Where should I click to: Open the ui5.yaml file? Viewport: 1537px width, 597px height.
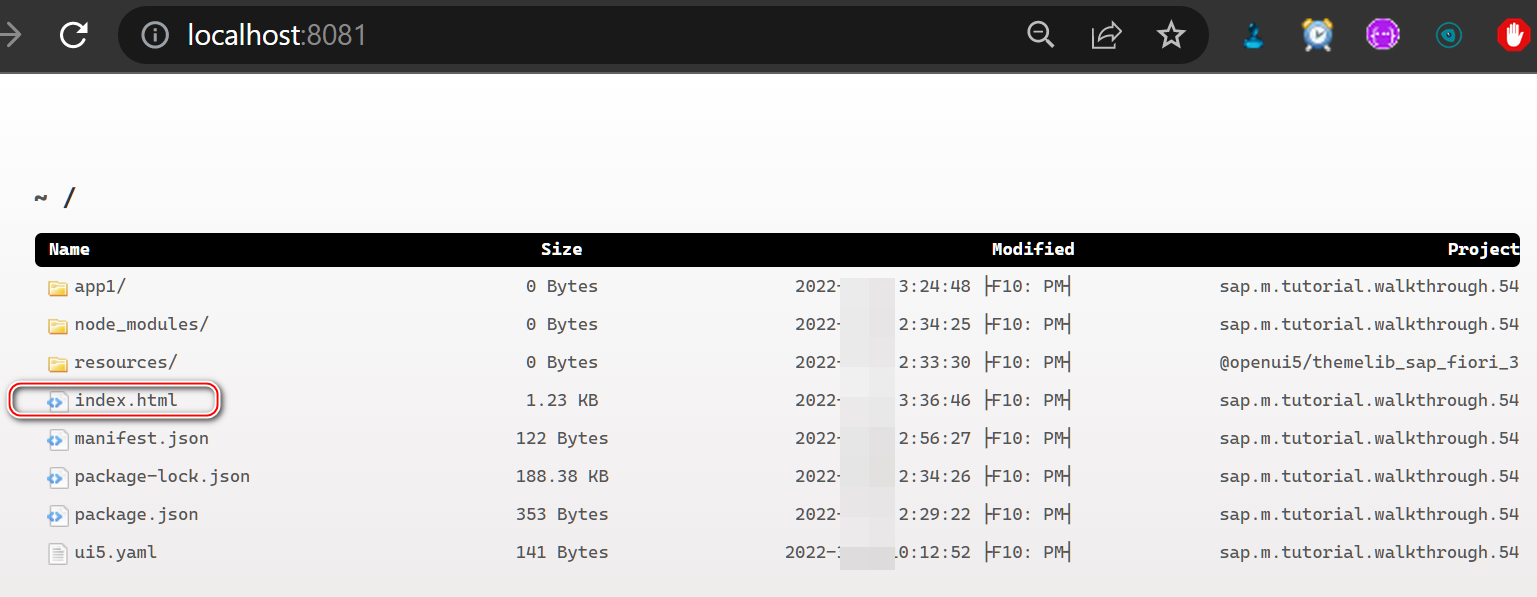115,552
